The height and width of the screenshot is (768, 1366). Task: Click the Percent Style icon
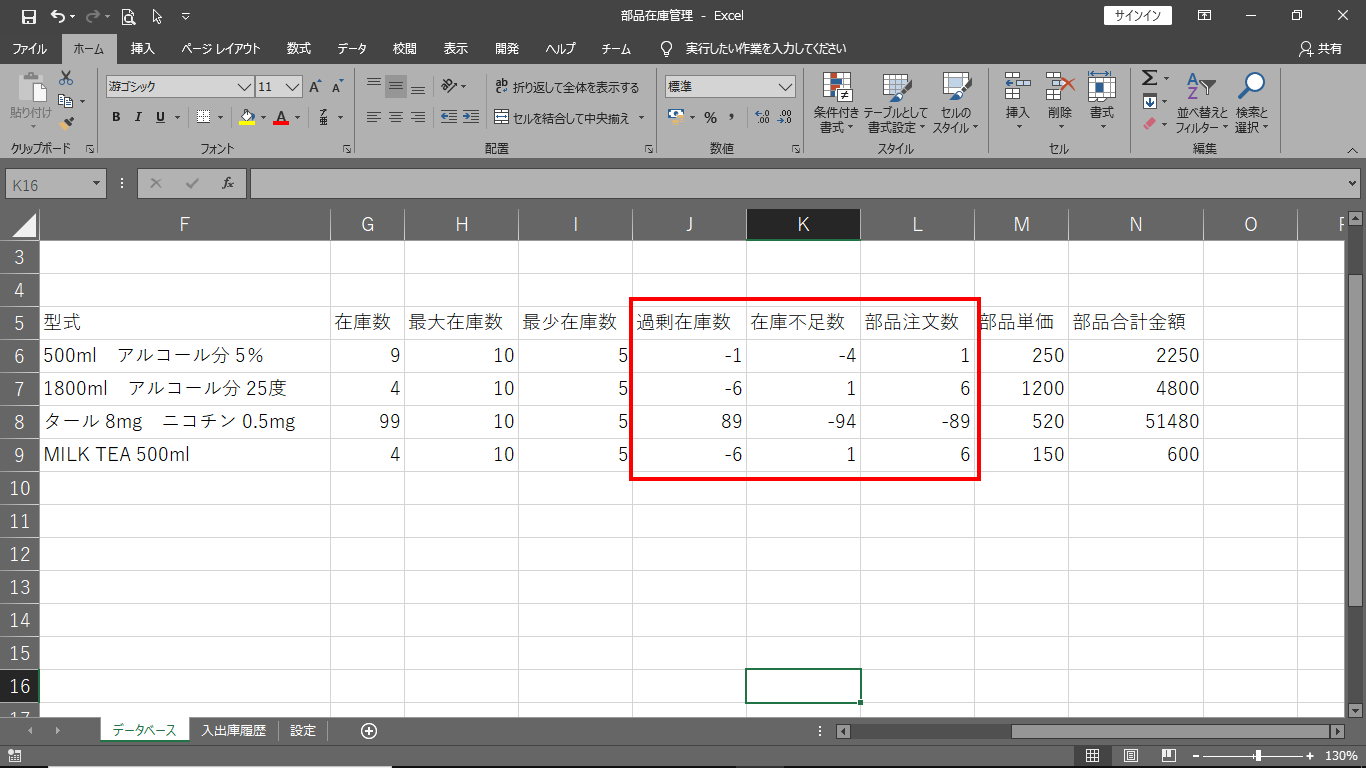click(710, 117)
